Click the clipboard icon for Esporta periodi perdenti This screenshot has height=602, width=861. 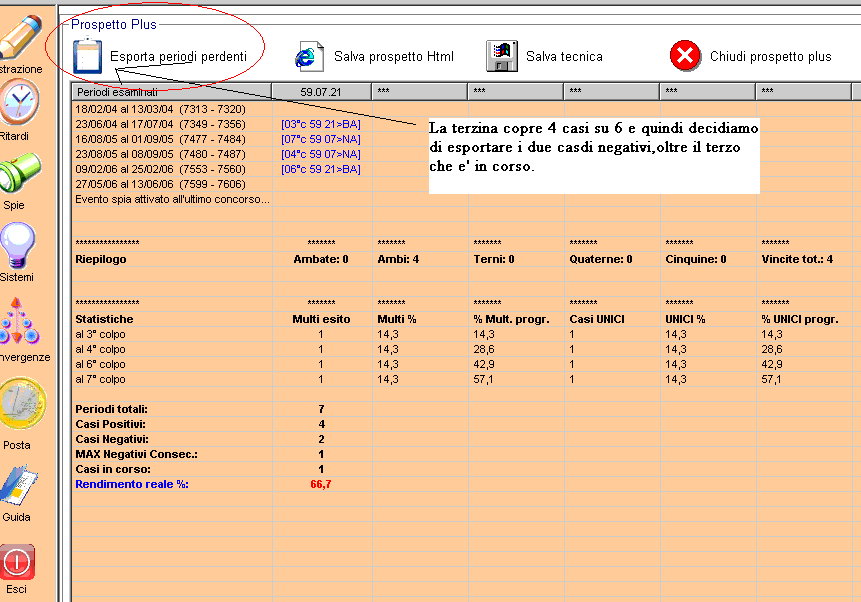87,55
